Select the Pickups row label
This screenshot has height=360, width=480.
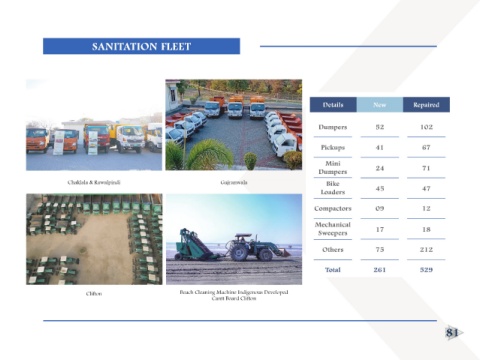coord(333,147)
